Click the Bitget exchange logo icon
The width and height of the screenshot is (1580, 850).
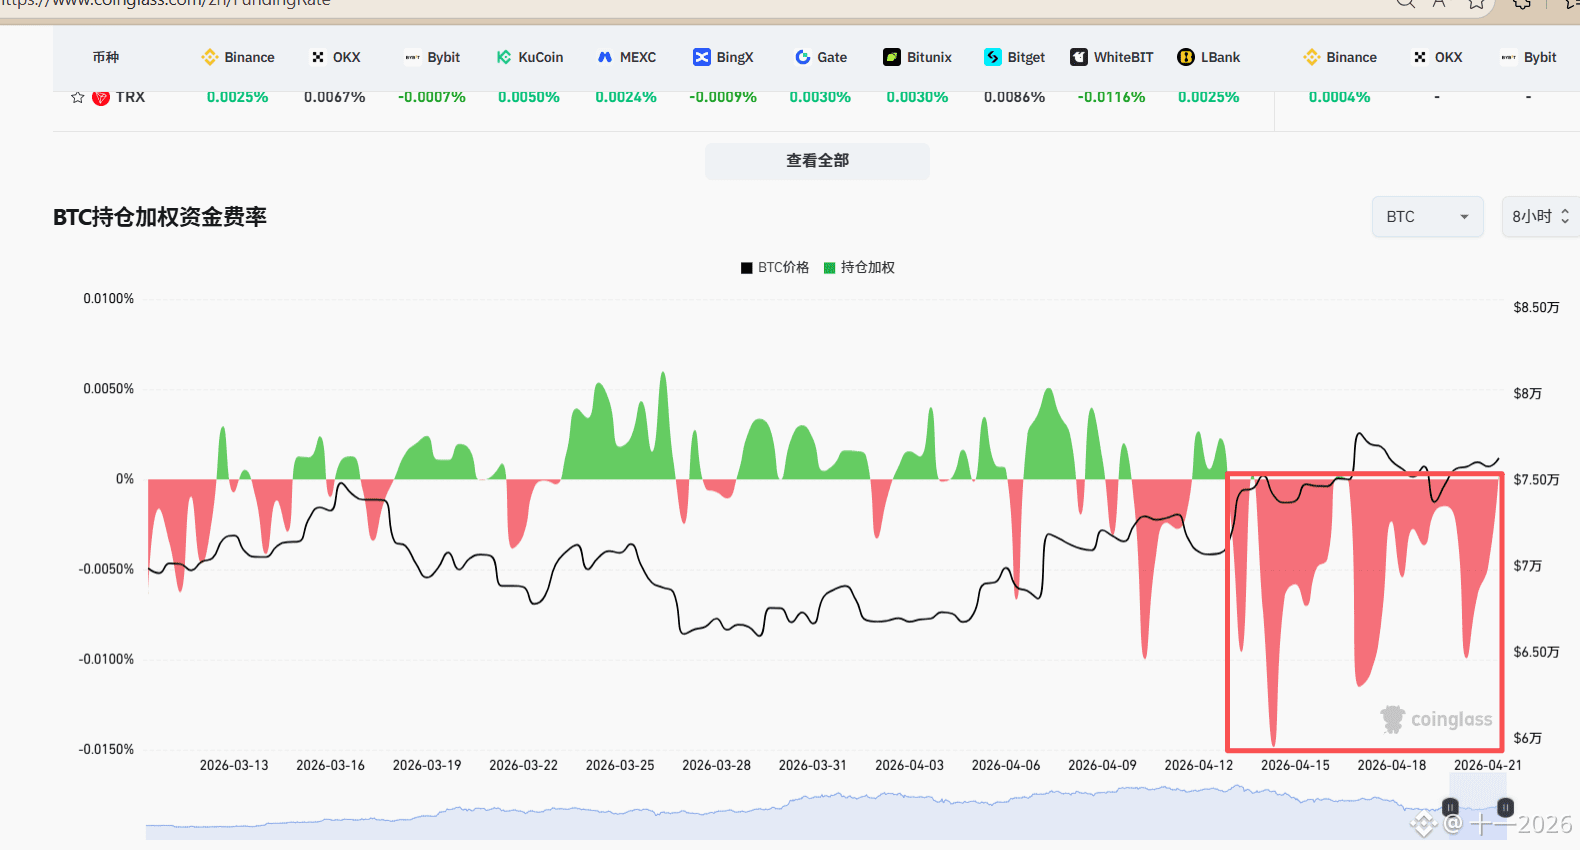click(x=993, y=57)
